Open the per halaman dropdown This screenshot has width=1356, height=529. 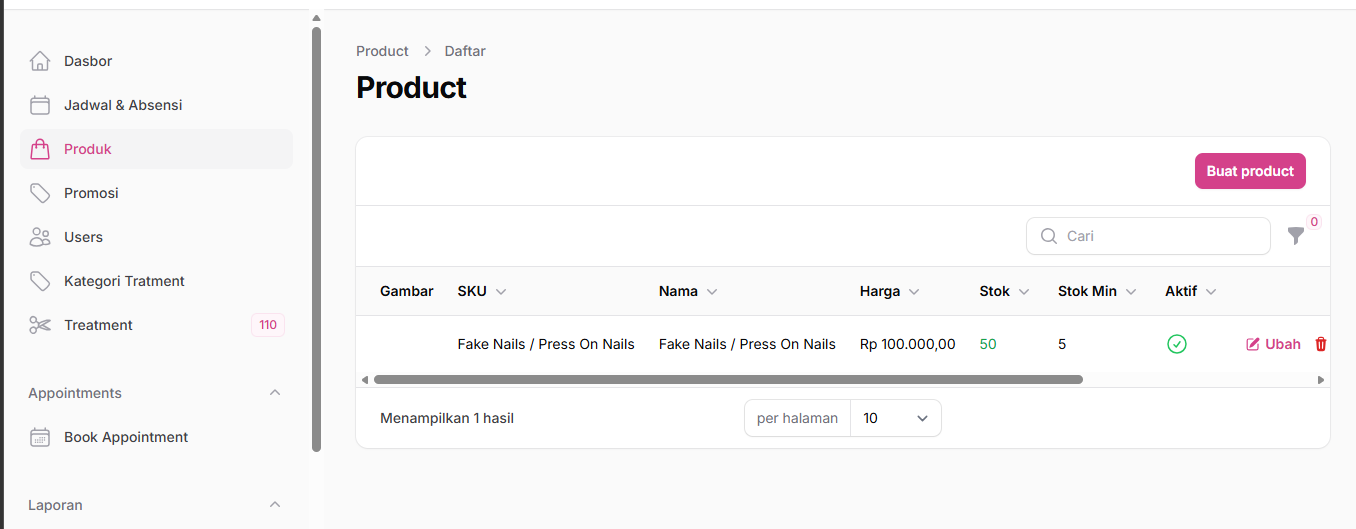coord(895,418)
